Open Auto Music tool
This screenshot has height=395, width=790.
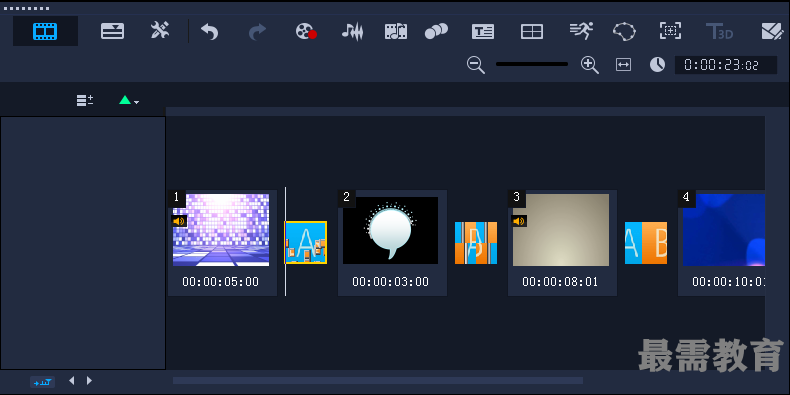coord(396,32)
